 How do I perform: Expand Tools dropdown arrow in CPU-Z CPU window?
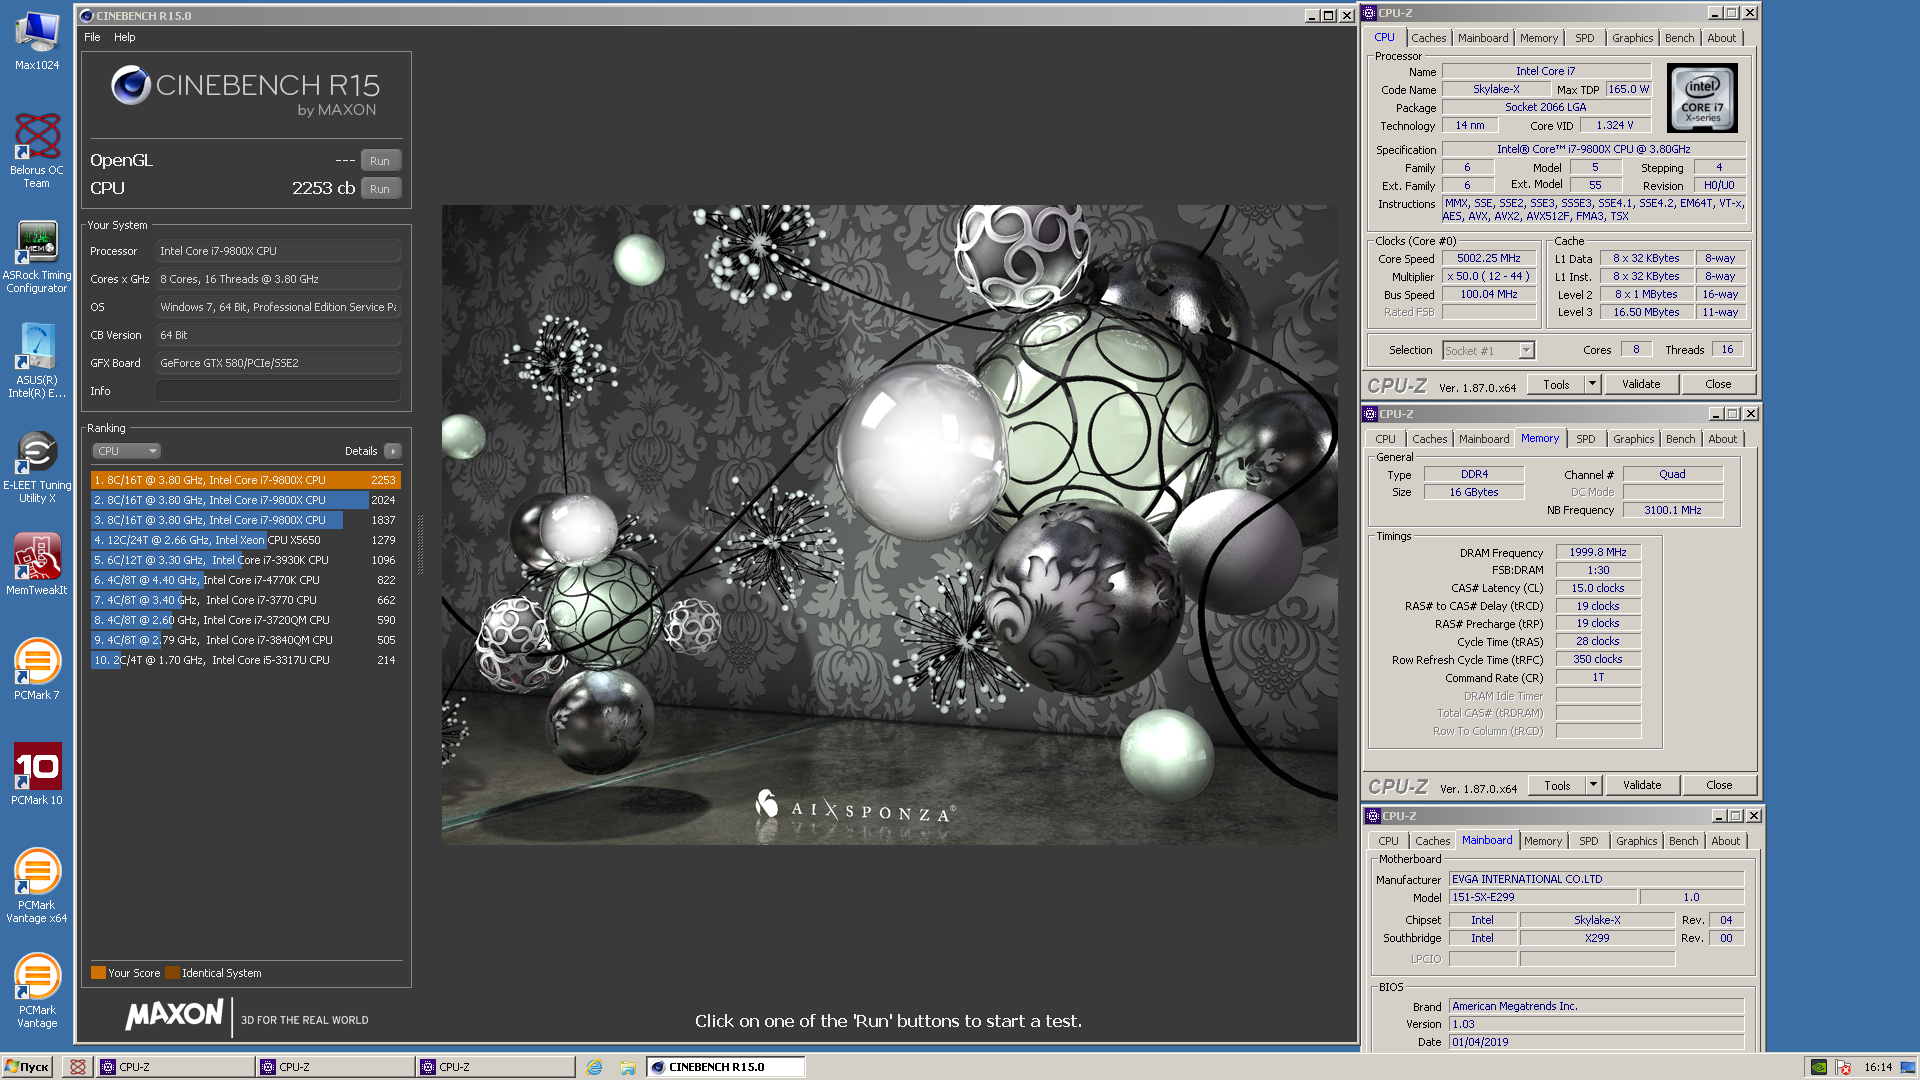[x=1592, y=384]
